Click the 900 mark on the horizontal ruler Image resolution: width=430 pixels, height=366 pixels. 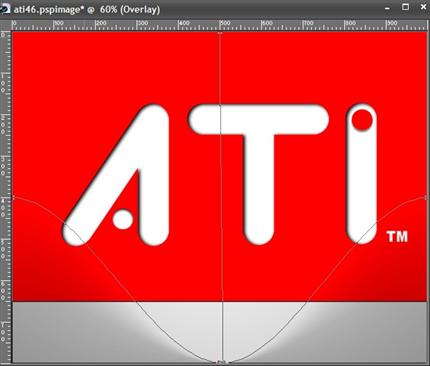391,24
